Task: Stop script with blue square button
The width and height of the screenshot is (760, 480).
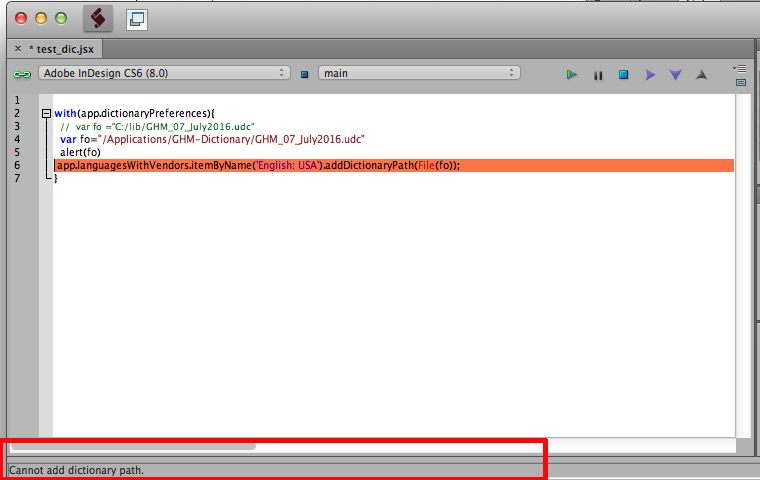Action: coord(624,75)
